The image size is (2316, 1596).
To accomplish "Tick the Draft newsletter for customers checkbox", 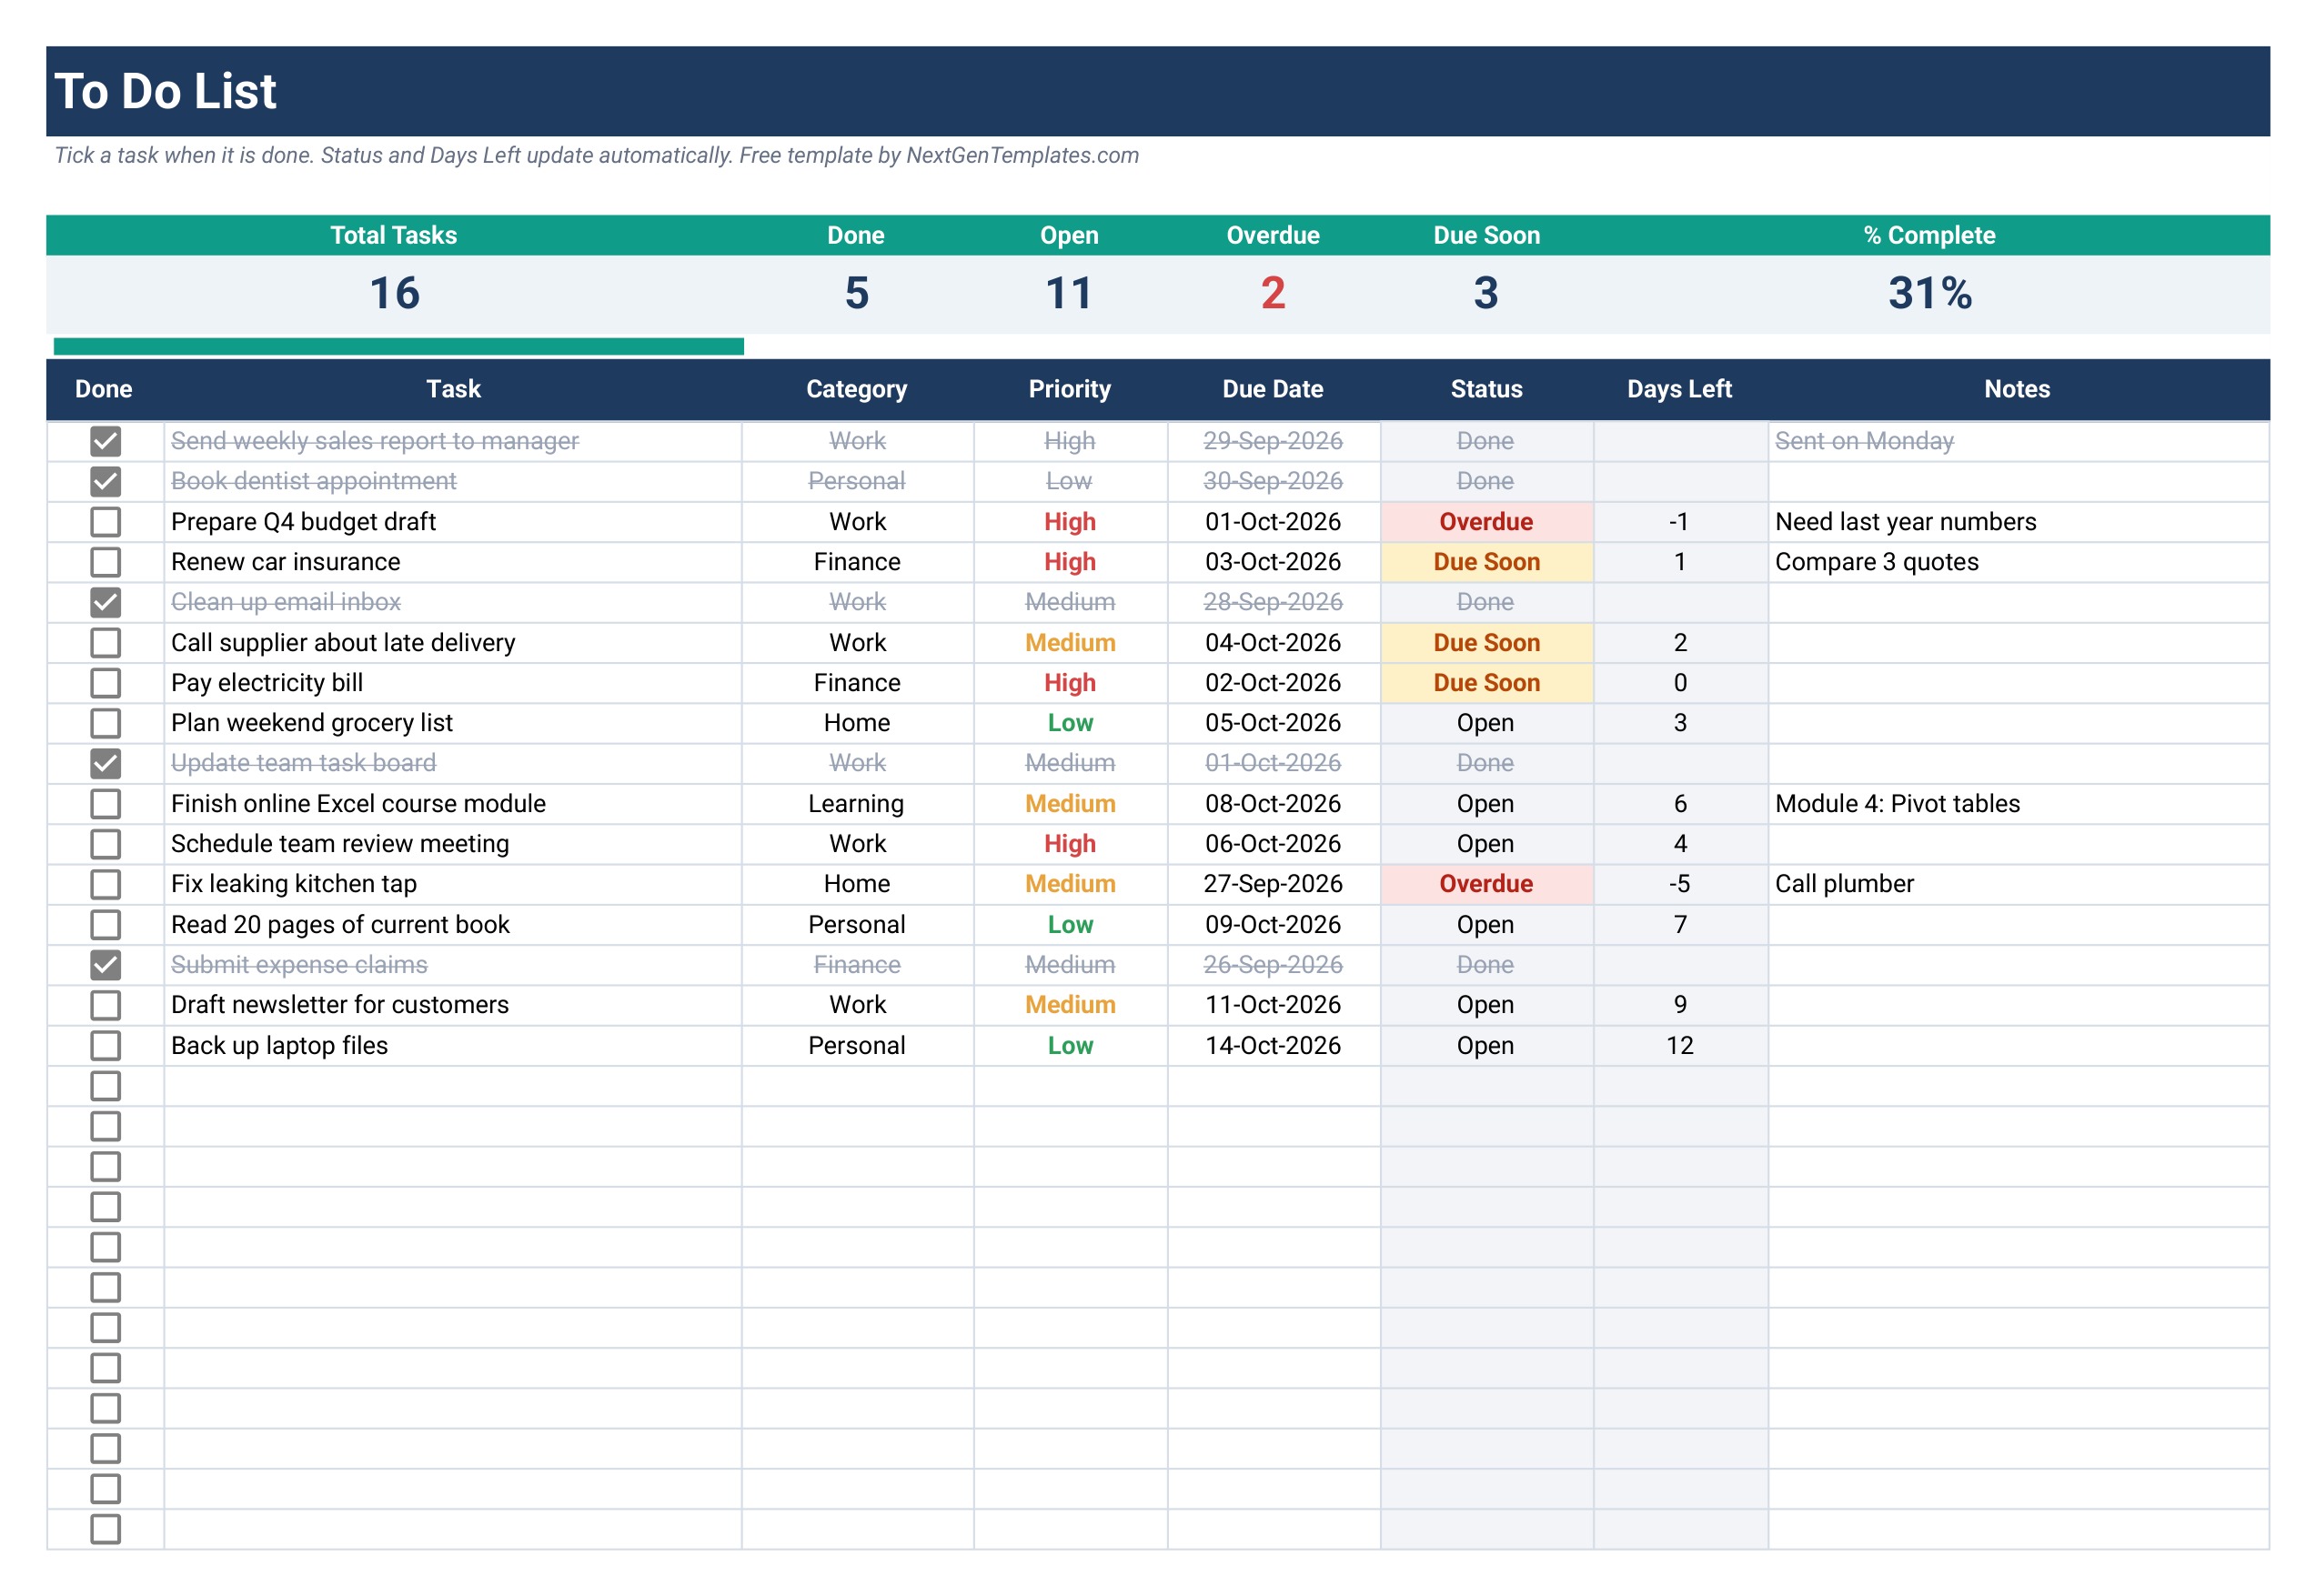I will coord(105,1005).
